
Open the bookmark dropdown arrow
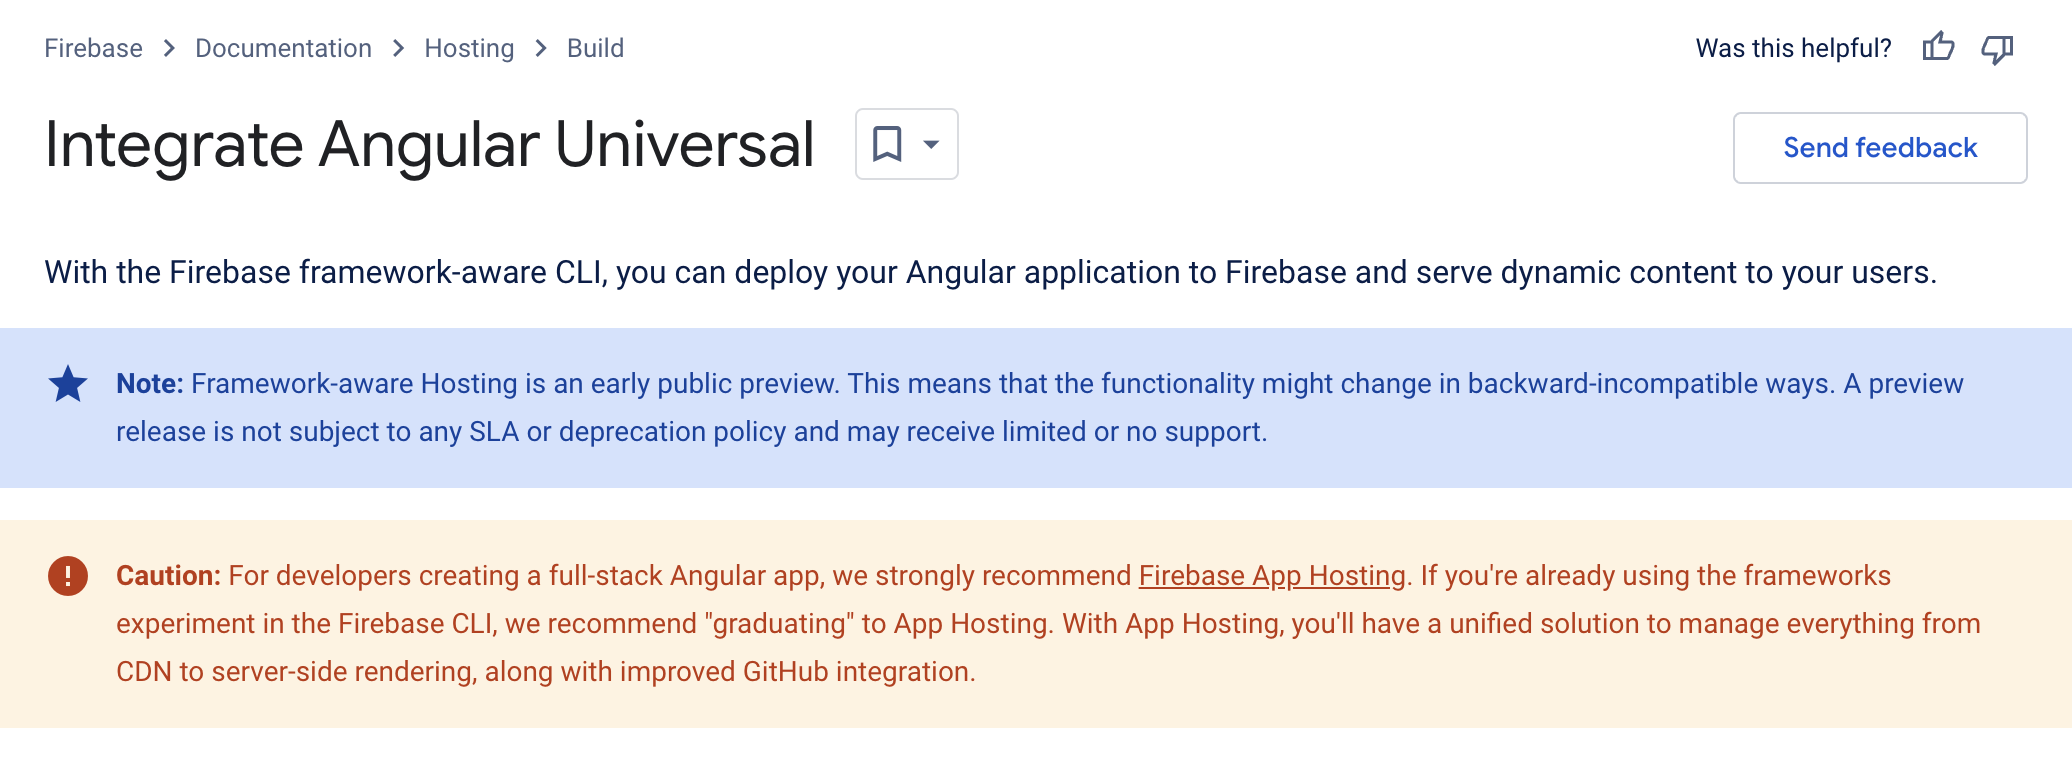pyautogui.click(x=930, y=144)
